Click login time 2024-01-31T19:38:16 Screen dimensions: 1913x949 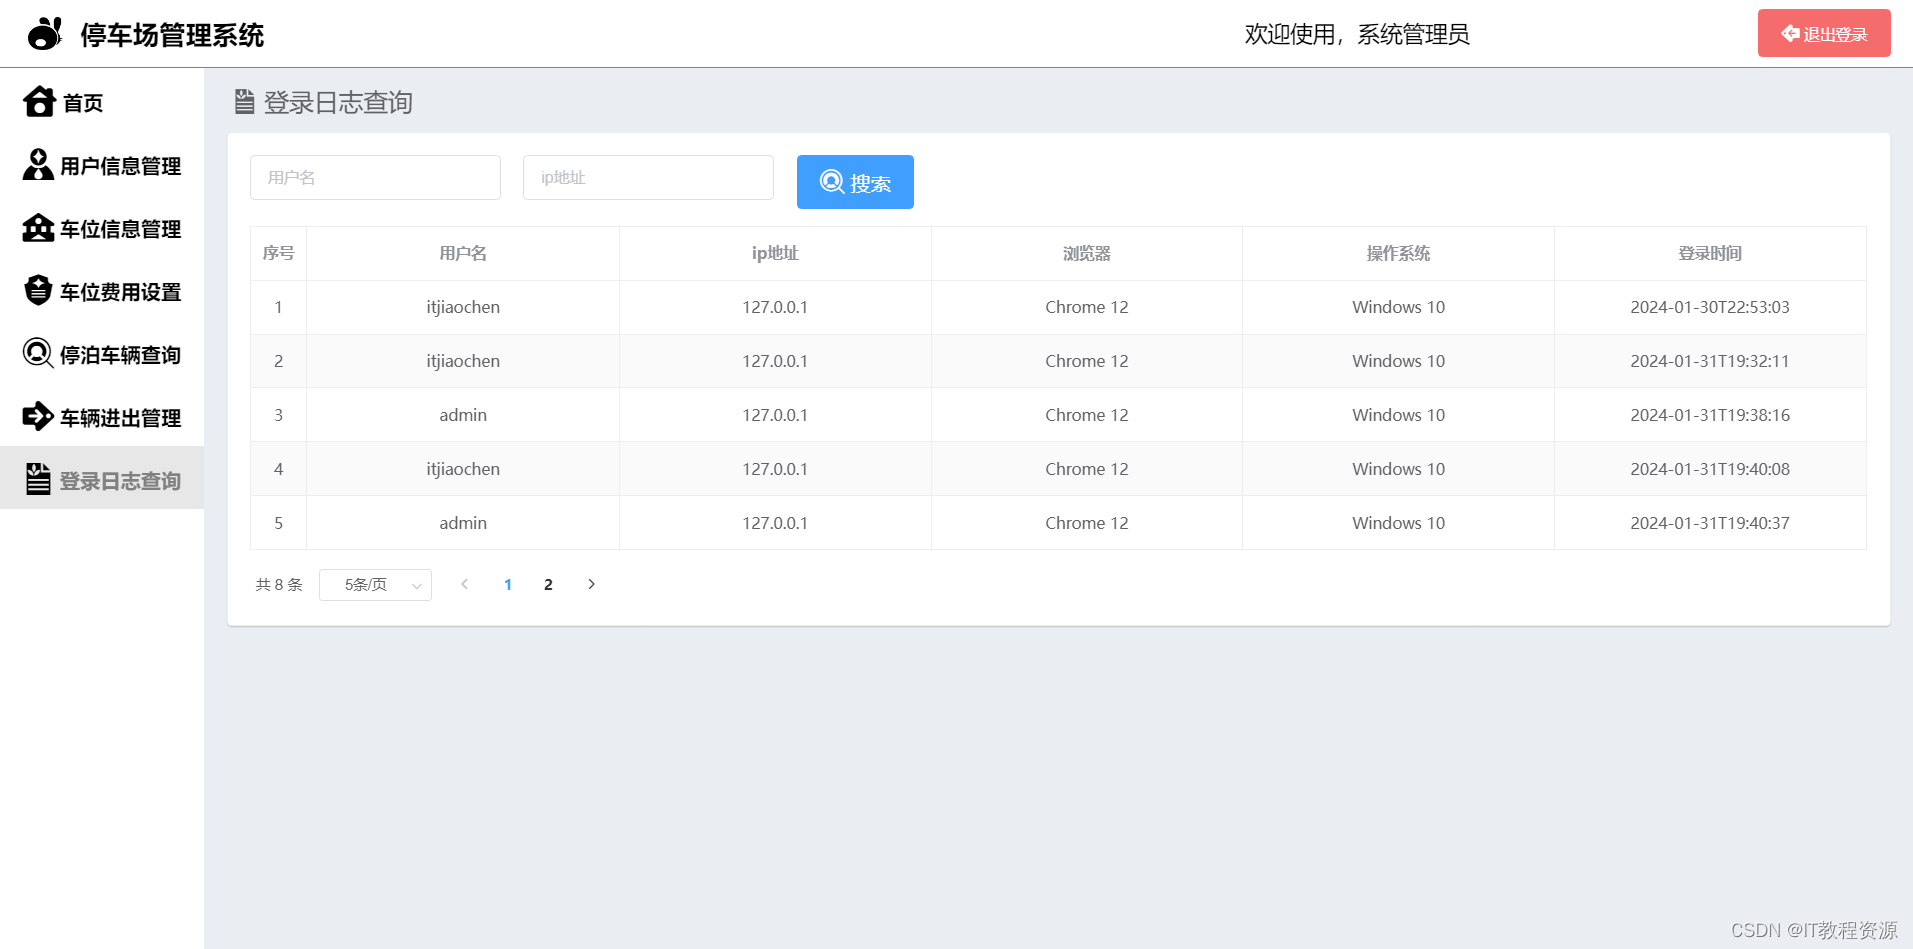(x=1710, y=415)
